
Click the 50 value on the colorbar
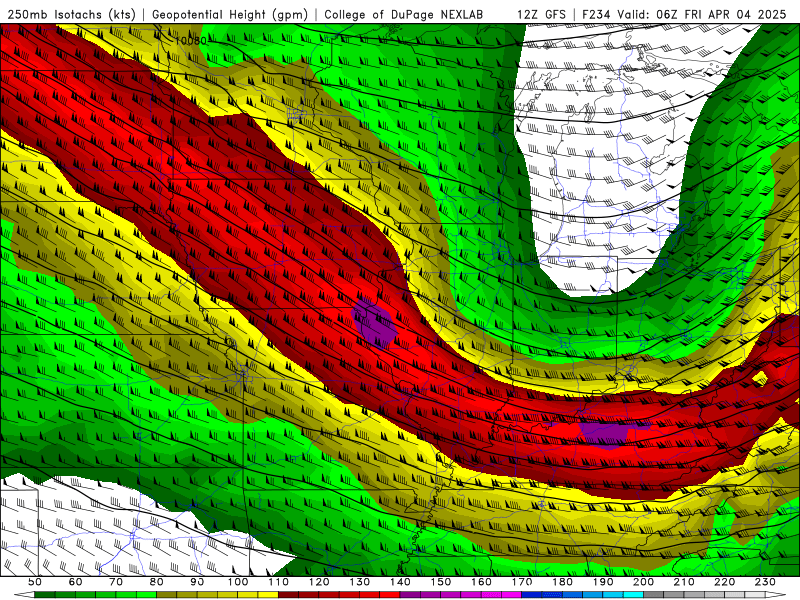(35, 582)
